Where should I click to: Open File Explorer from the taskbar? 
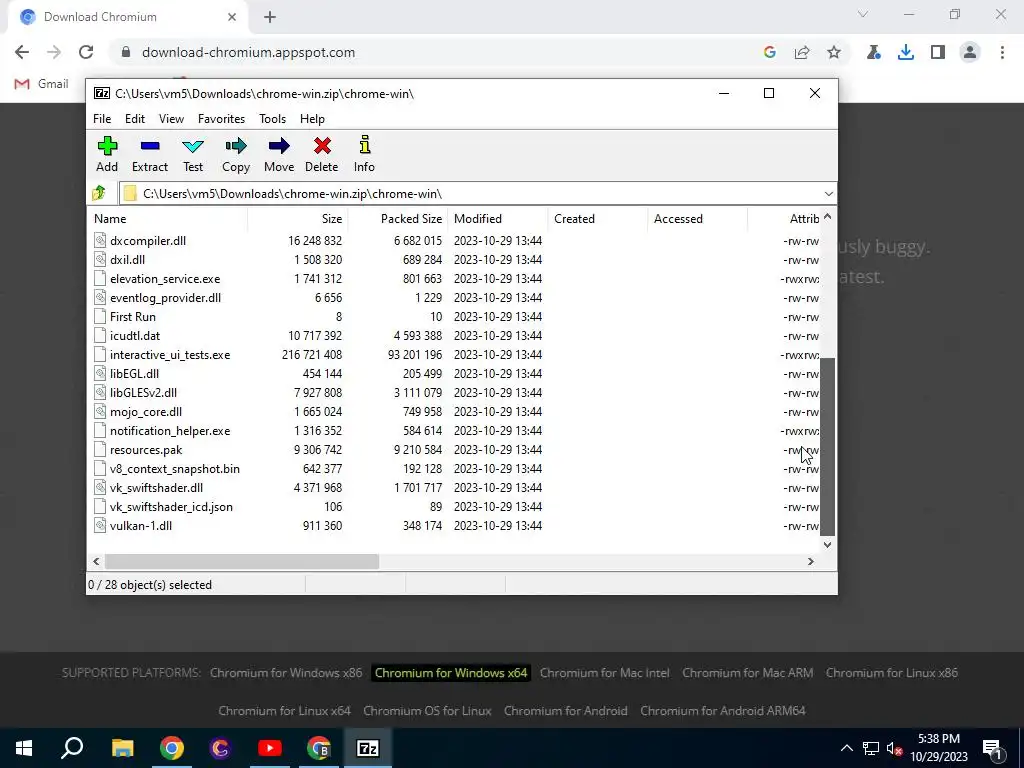tap(122, 748)
